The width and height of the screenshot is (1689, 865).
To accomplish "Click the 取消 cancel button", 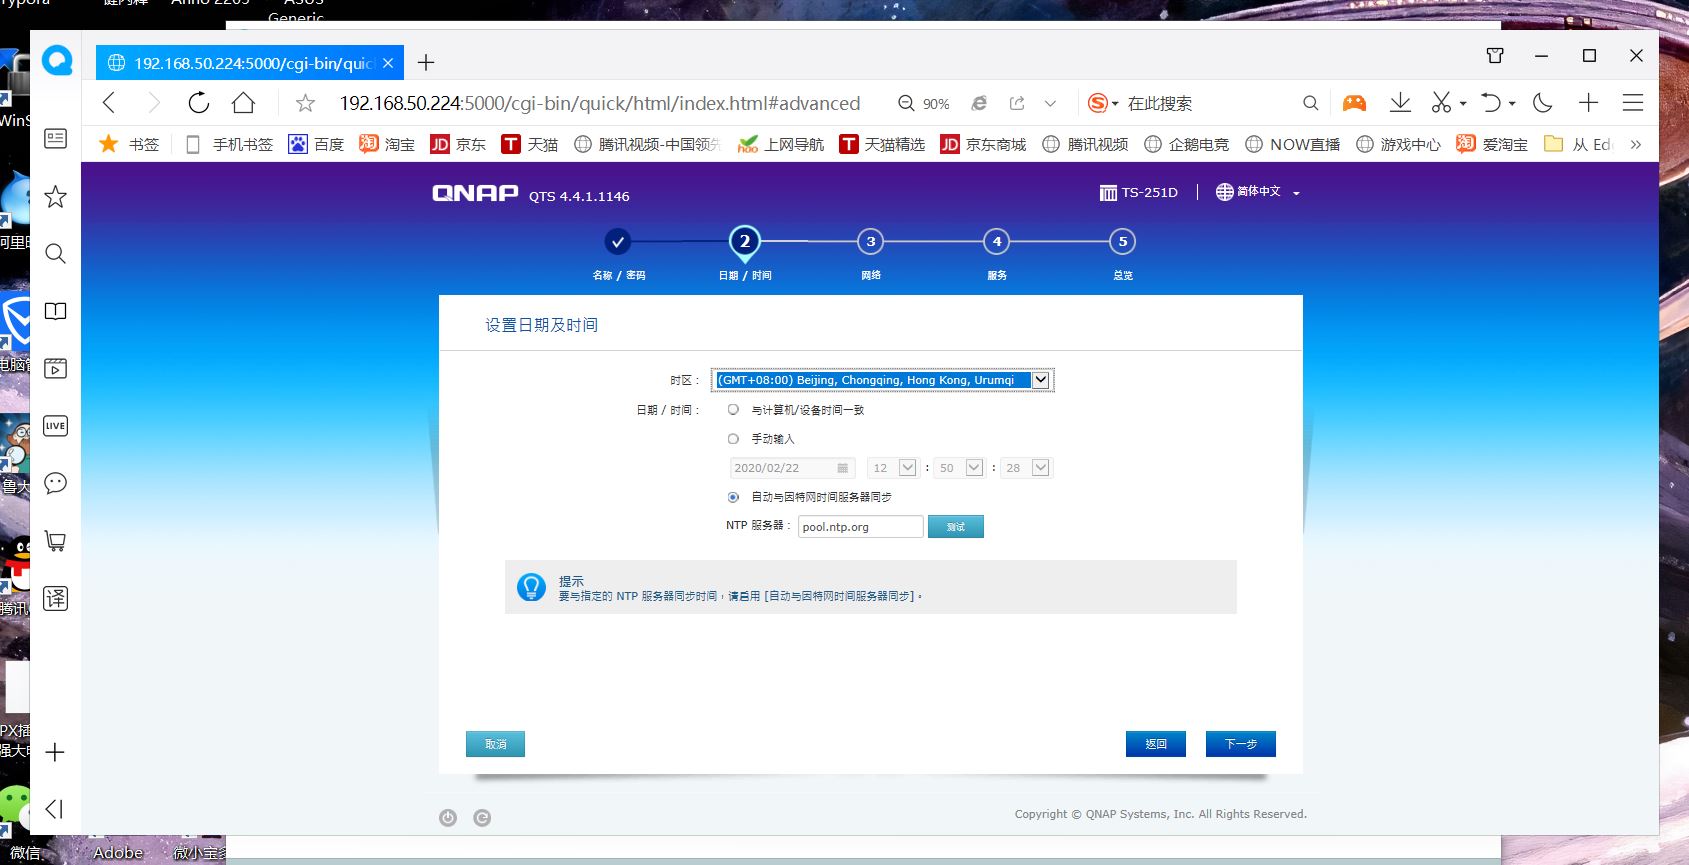I will click(495, 744).
